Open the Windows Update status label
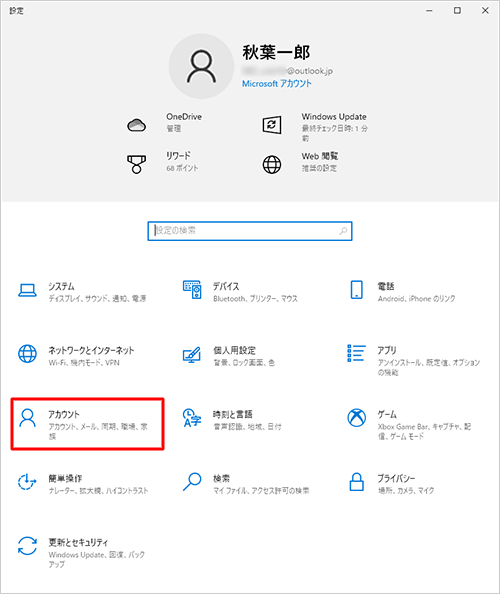500x594 pixels. tap(334, 117)
